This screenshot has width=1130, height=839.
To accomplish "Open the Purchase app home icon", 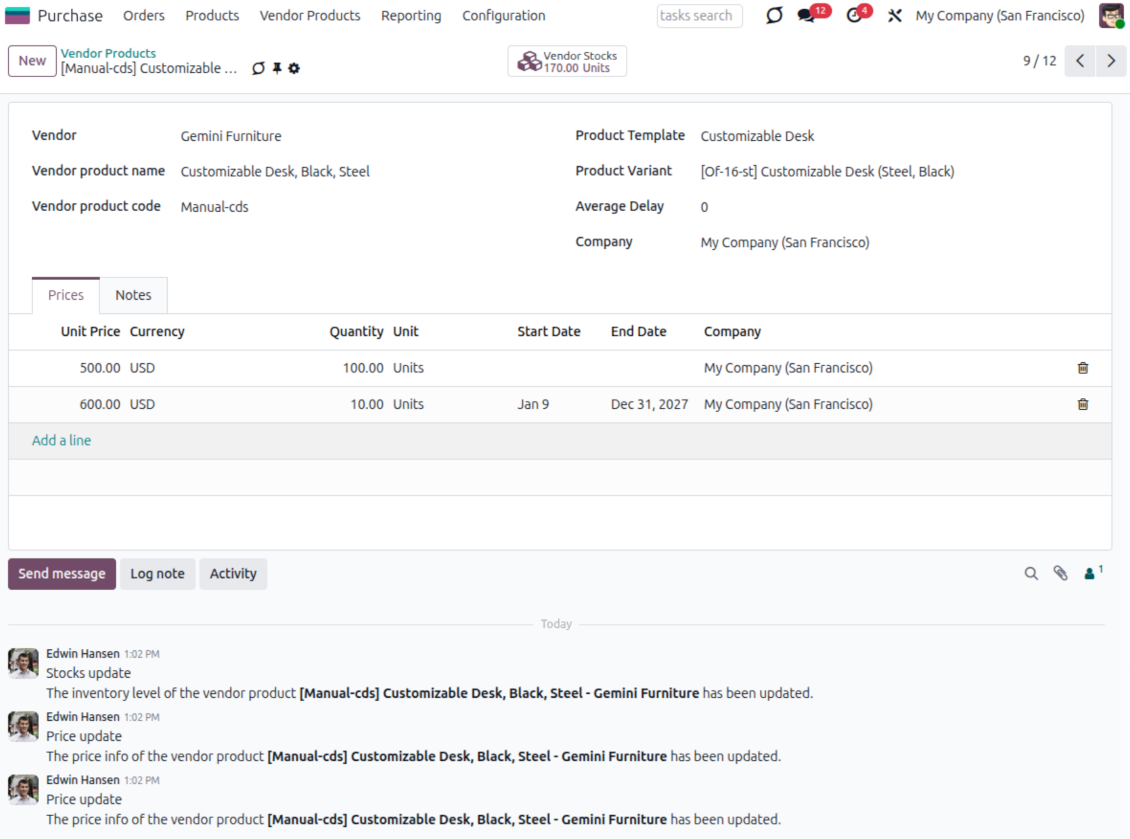I will 18,16.
